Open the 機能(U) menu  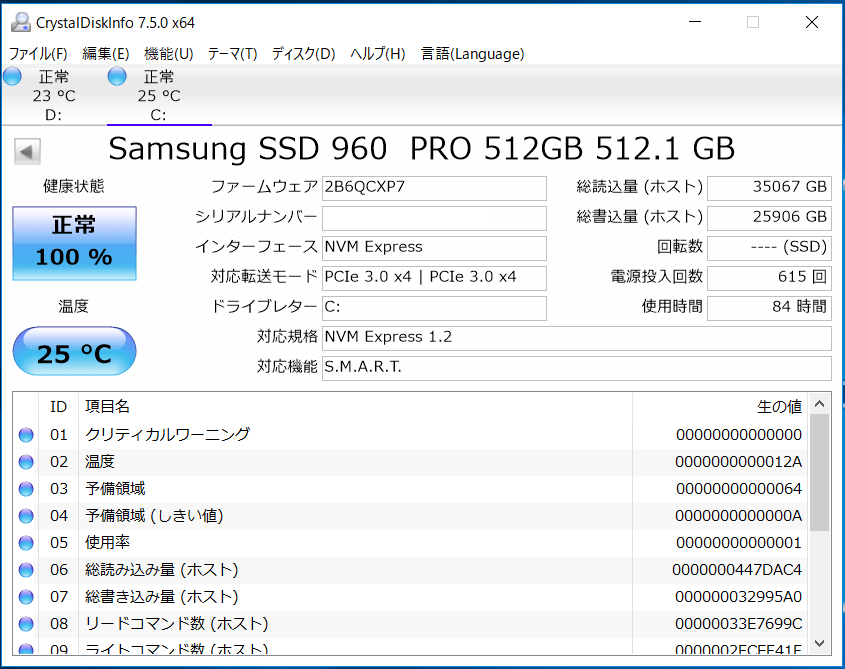(x=169, y=53)
